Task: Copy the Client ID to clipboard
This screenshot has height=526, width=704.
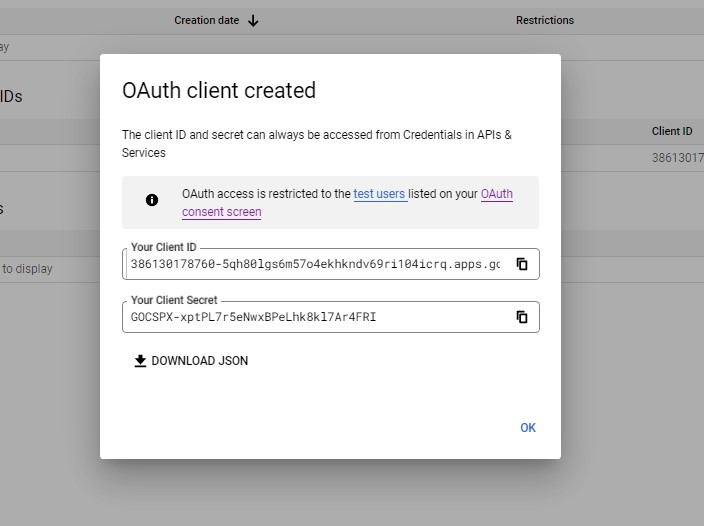Action: point(522,264)
